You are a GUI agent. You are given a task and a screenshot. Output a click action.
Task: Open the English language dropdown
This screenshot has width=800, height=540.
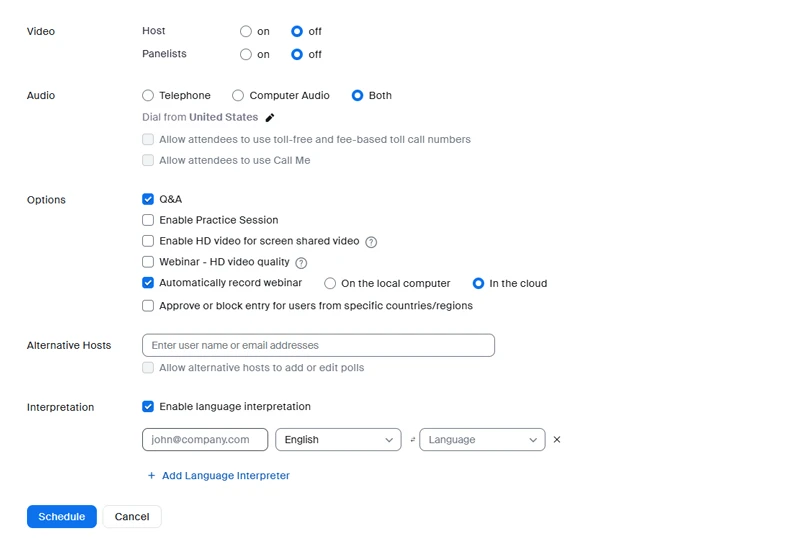point(338,440)
